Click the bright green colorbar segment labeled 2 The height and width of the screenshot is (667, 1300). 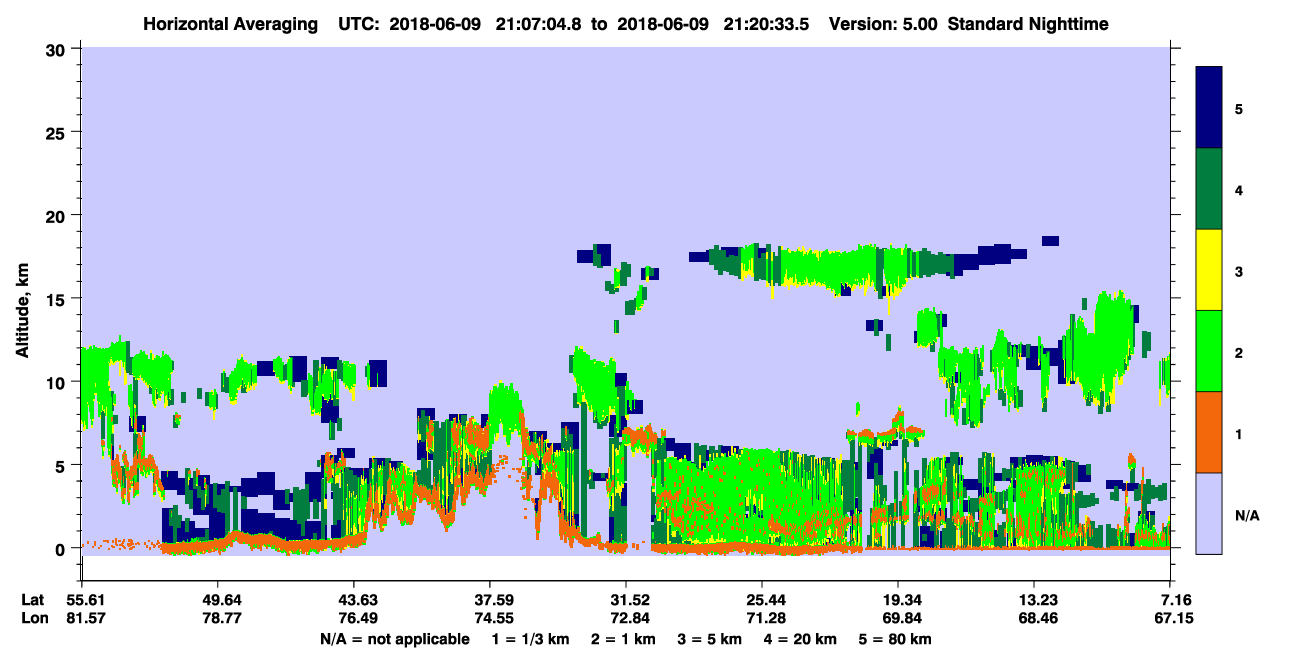coord(1209,351)
